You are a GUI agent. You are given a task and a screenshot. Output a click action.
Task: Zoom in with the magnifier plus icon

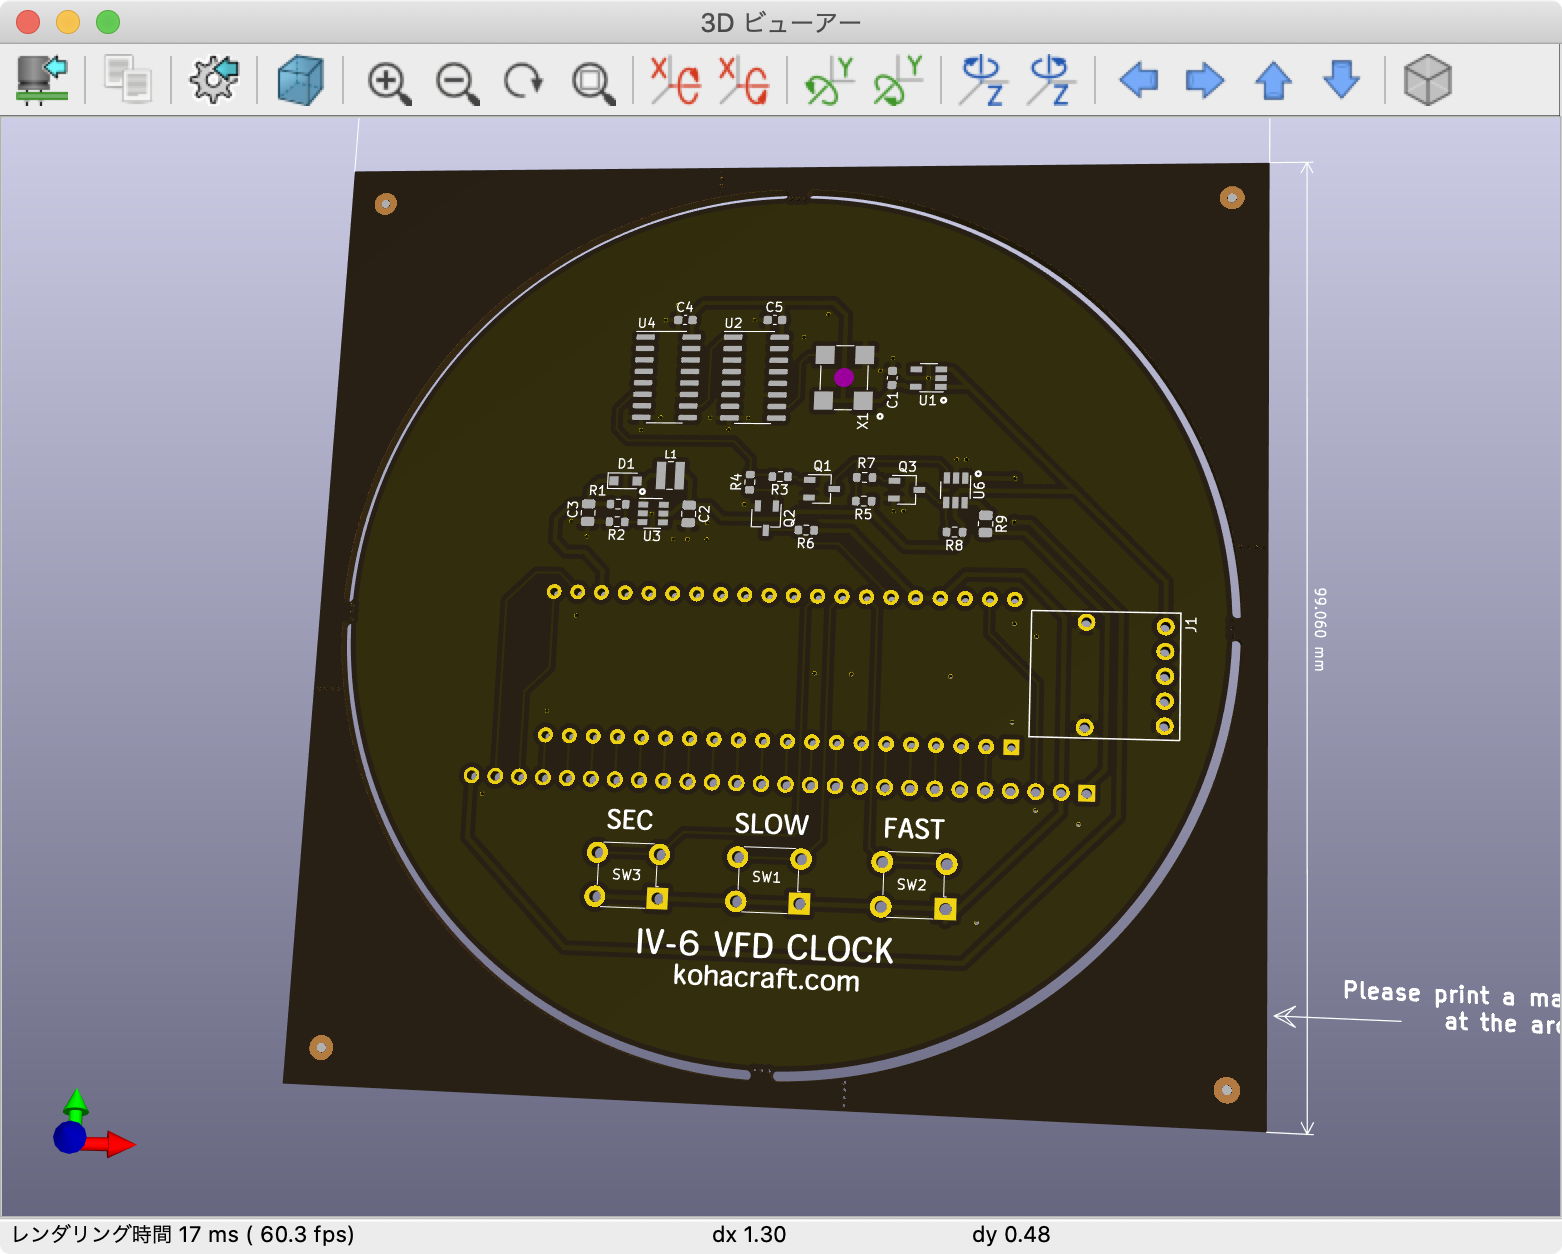tap(389, 82)
